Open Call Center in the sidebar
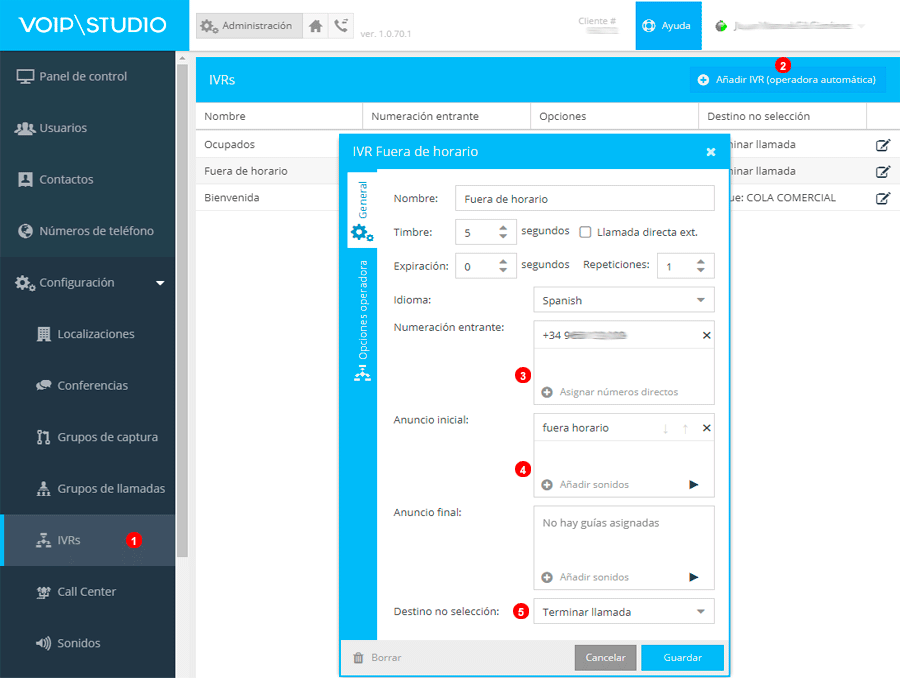Viewport: 900px width, 678px height. [86, 592]
